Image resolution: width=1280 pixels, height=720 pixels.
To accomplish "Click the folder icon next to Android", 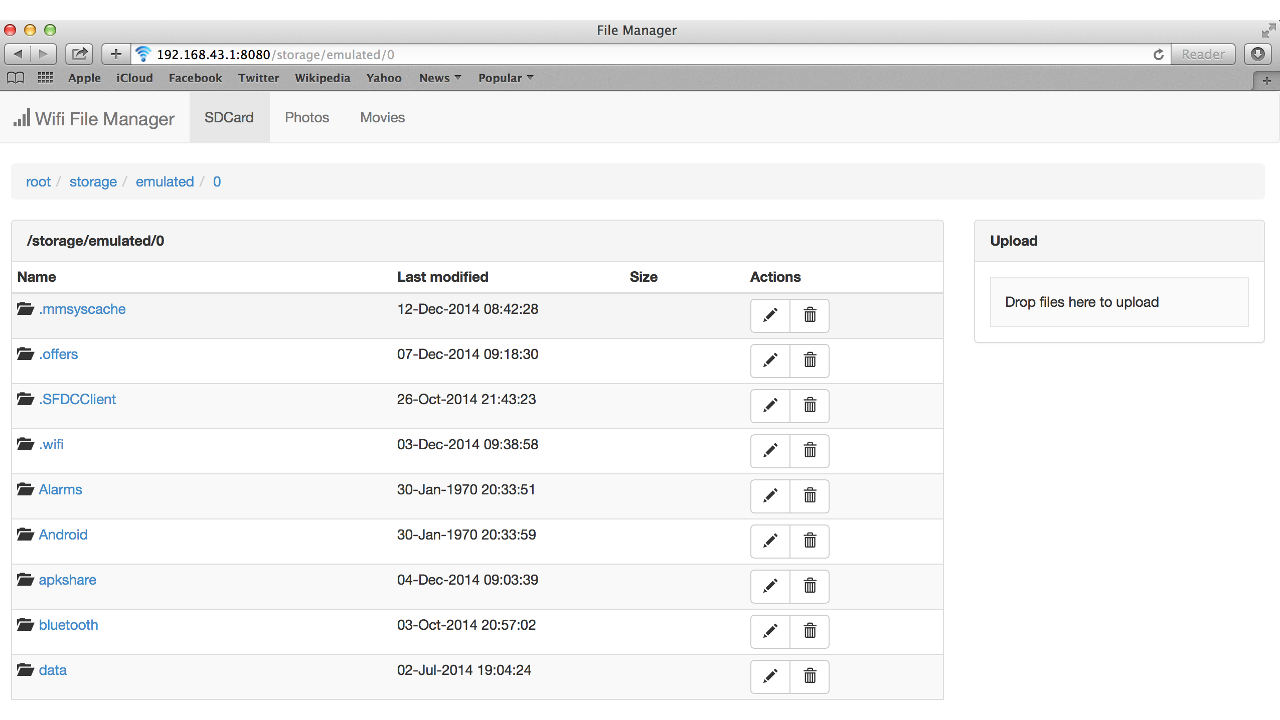I will [25, 534].
